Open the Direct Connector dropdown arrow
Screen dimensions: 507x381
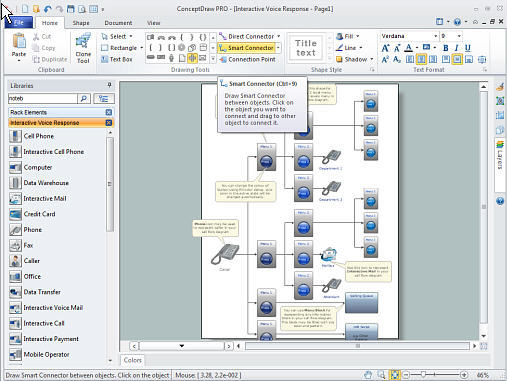pyautogui.click(x=278, y=36)
